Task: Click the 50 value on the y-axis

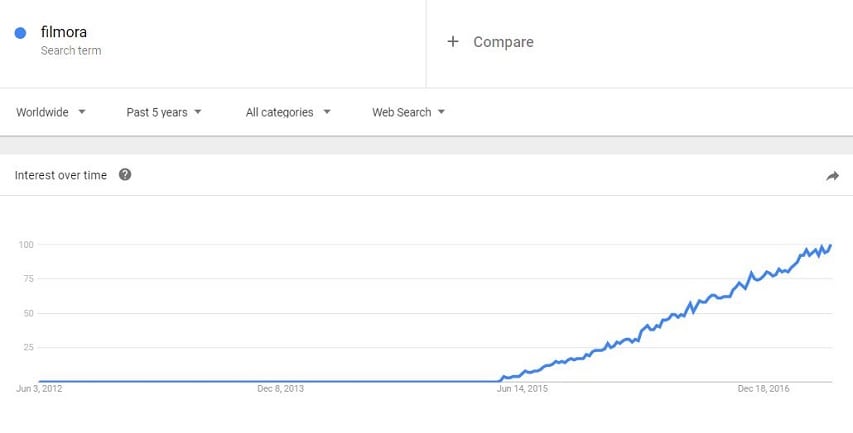Action: 27,313
